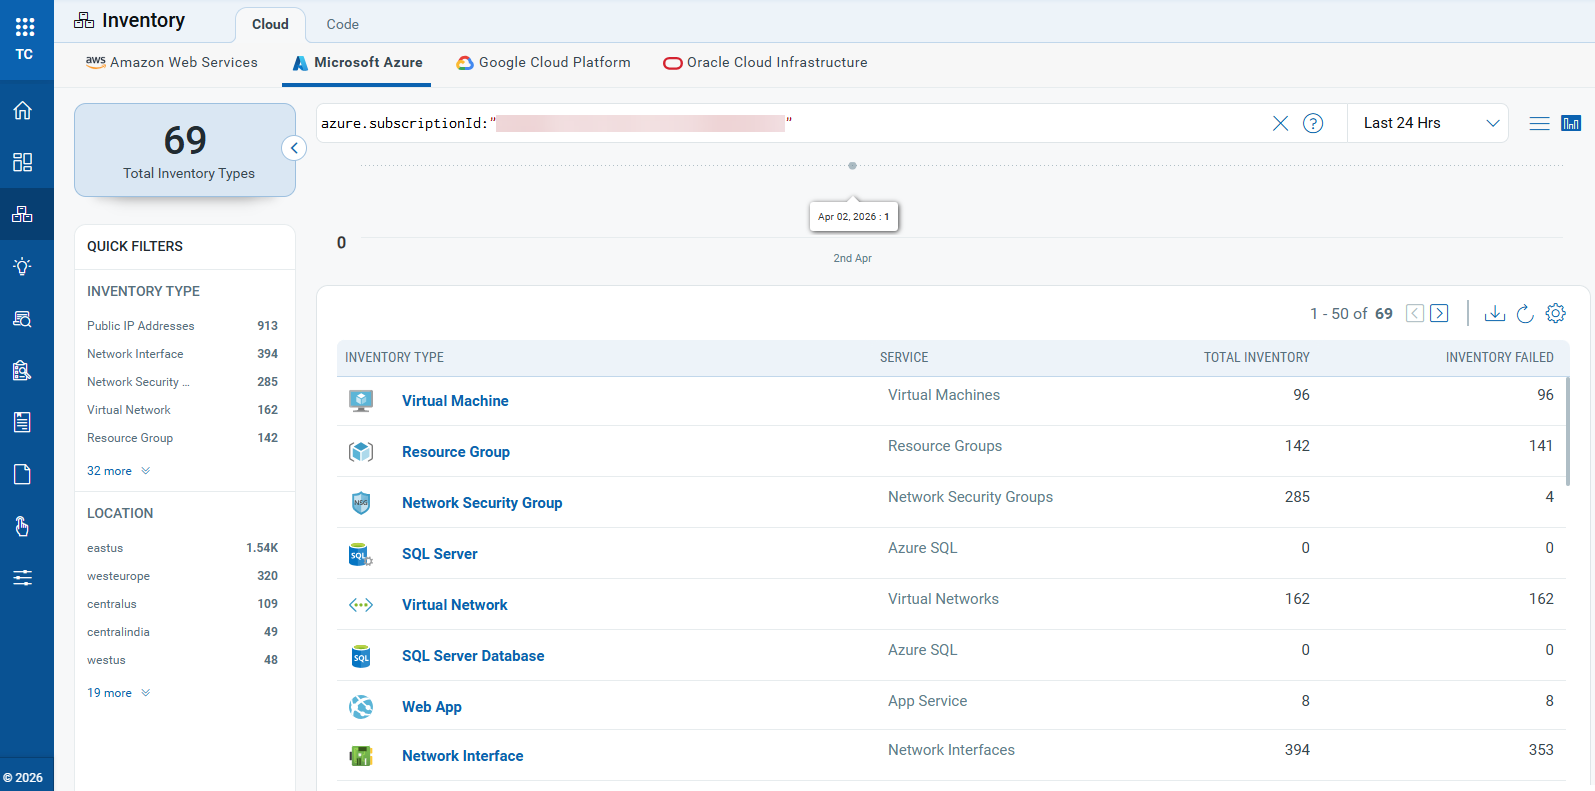The width and height of the screenshot is (1595, 791).
Task: Open the lightbulb insights sidebar icon
Action: 22,266
